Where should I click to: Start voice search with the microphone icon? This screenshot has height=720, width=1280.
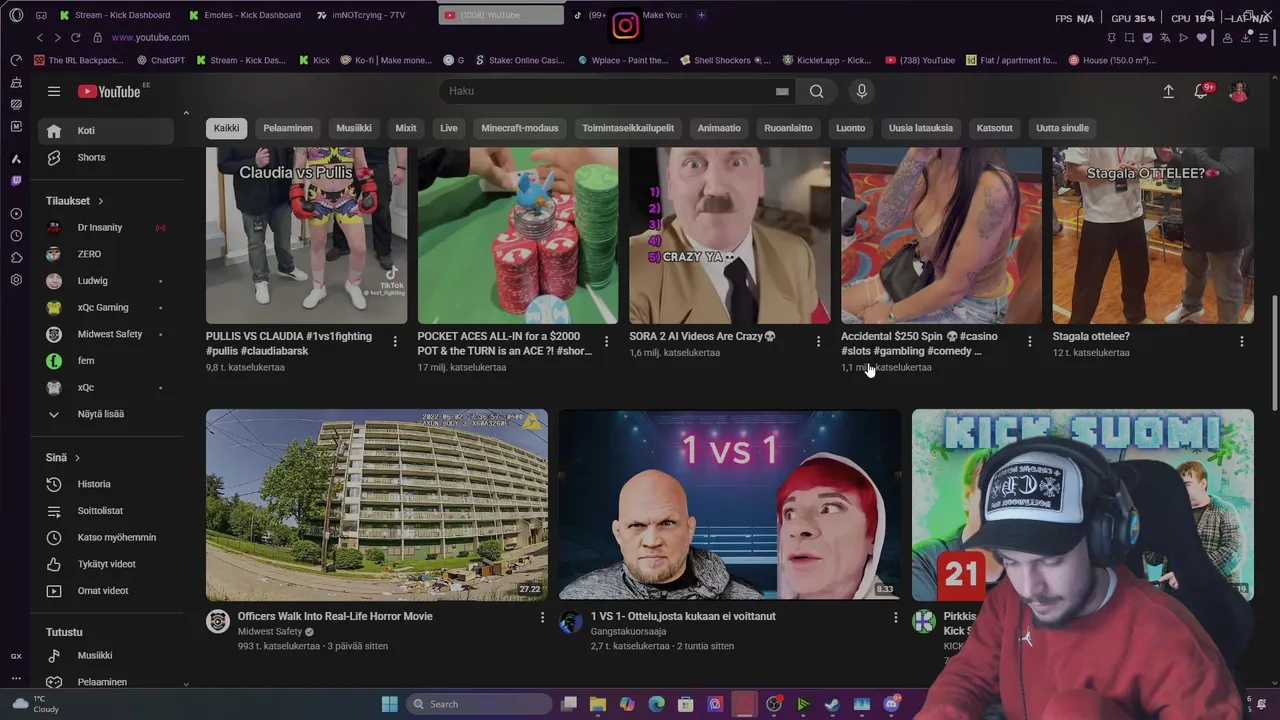coord(862,91)
